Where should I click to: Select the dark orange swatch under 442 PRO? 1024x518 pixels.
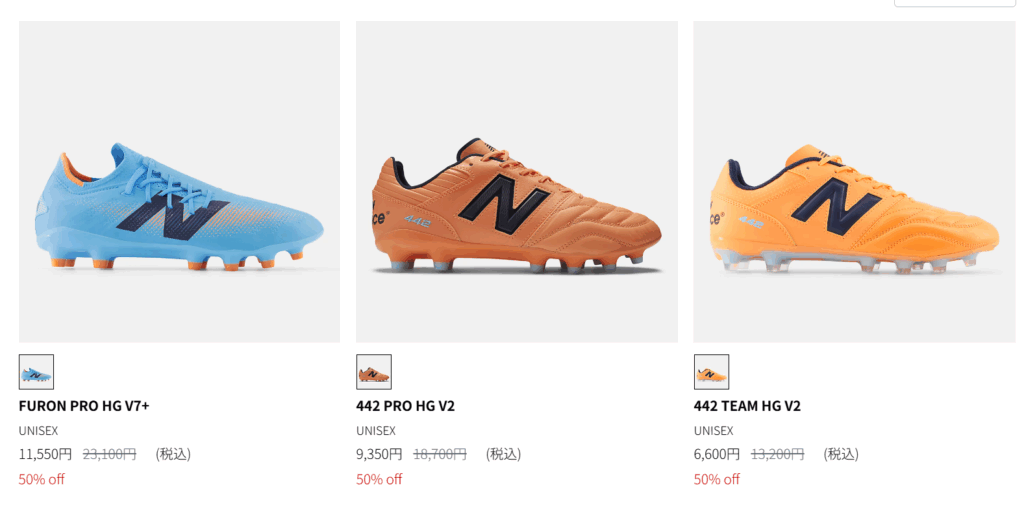(x=374, y=372)
